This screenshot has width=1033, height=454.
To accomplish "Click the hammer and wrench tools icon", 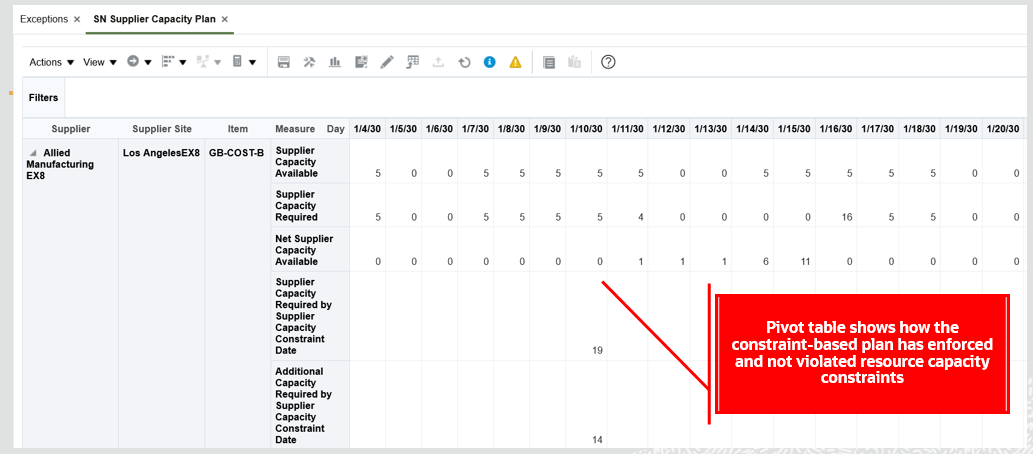I will [x=309, y=62].
